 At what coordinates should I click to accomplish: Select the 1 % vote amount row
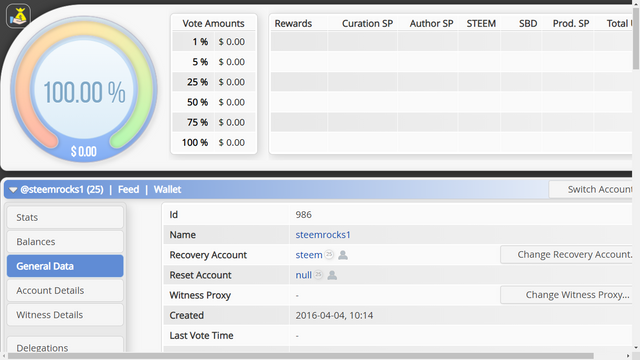[x=214, y=42]
